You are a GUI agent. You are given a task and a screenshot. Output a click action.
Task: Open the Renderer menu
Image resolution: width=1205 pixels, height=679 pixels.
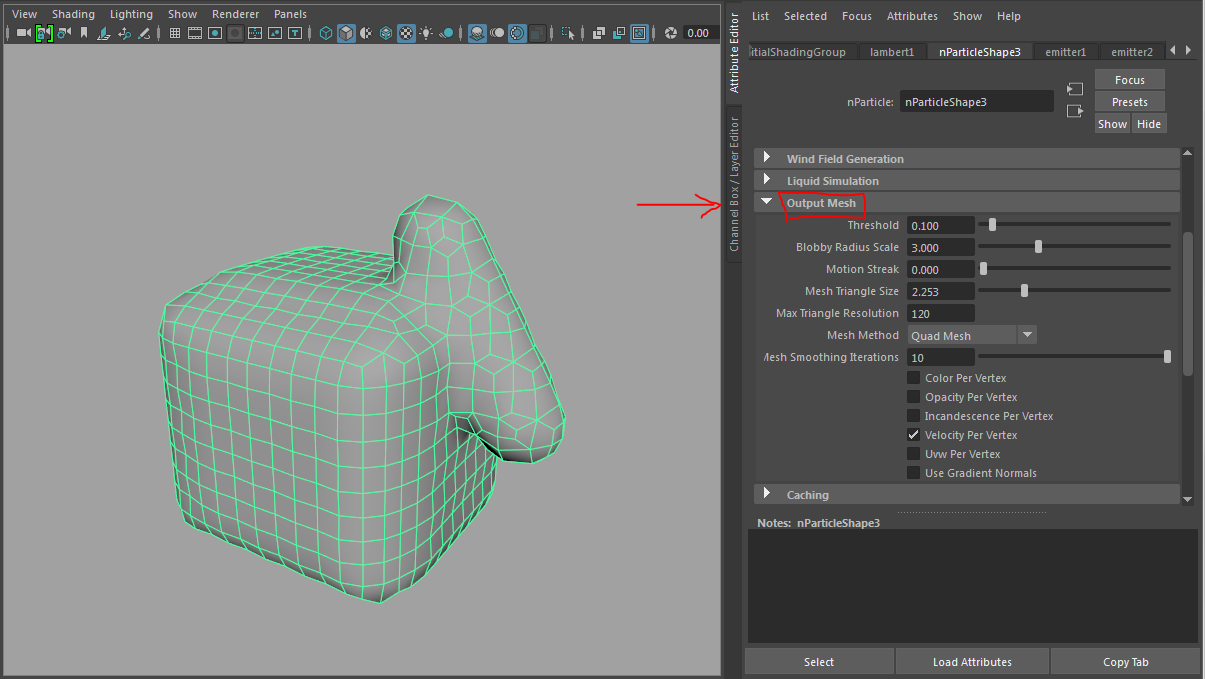[235, 13]
